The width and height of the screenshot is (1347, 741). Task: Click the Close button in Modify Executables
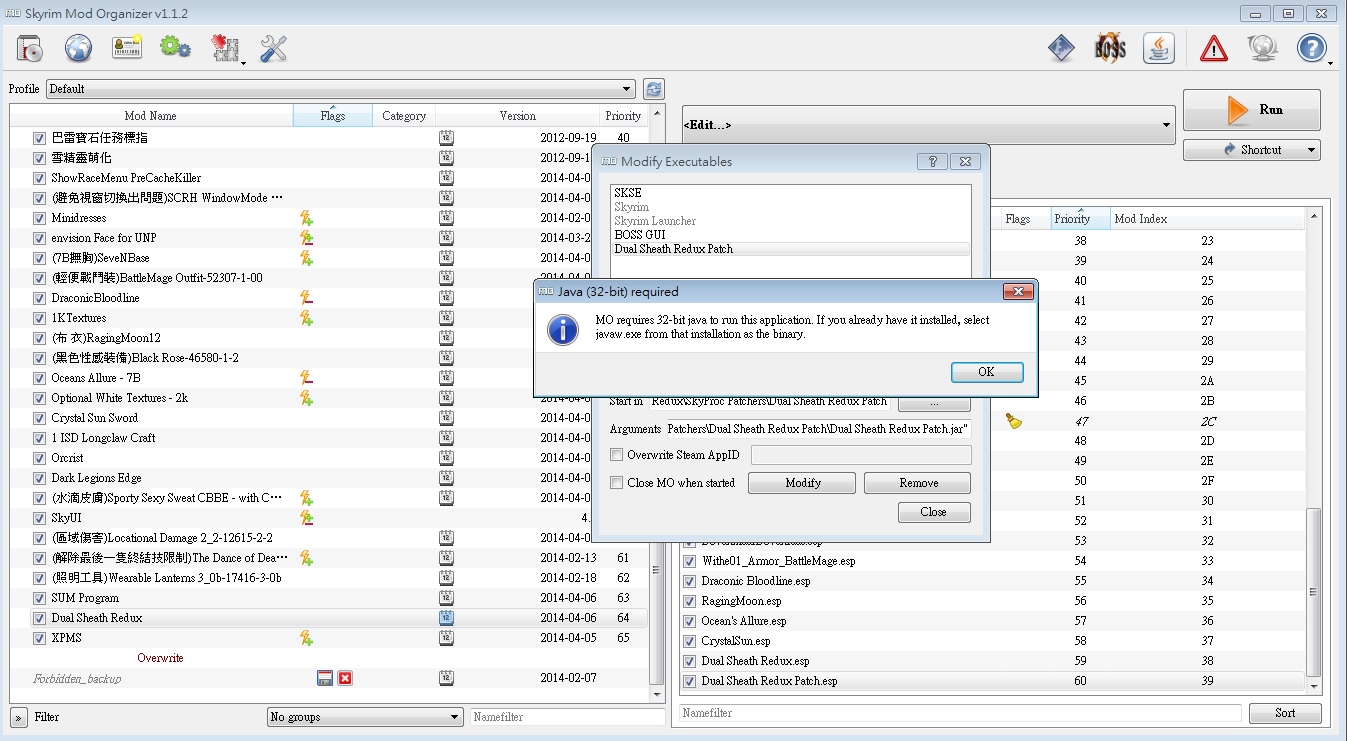[933, 512]
